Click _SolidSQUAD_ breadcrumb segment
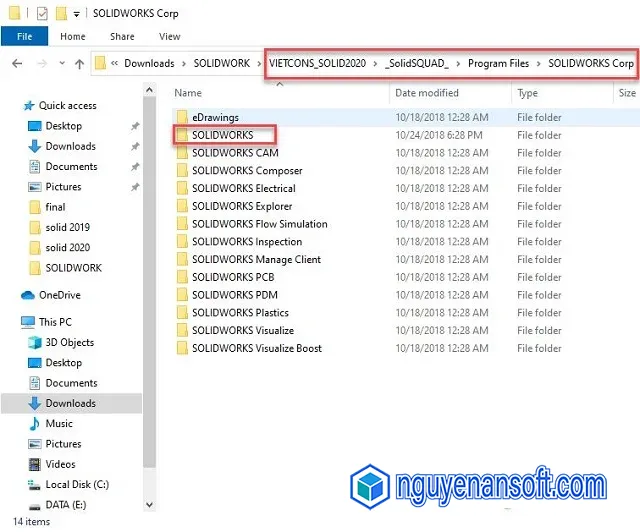Screen dimensions: 640x532 [417, 63]
